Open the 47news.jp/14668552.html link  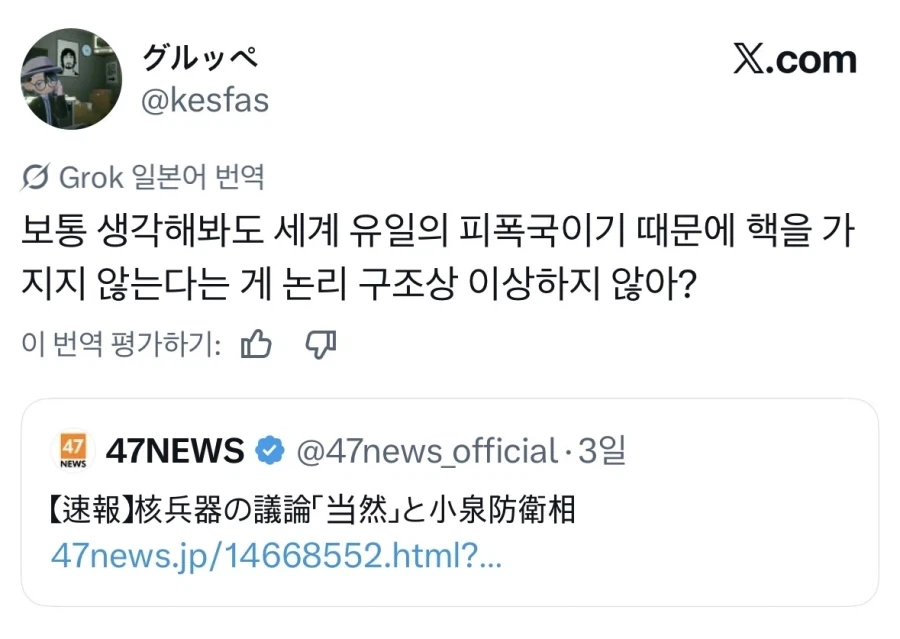(x=276, y=556)
